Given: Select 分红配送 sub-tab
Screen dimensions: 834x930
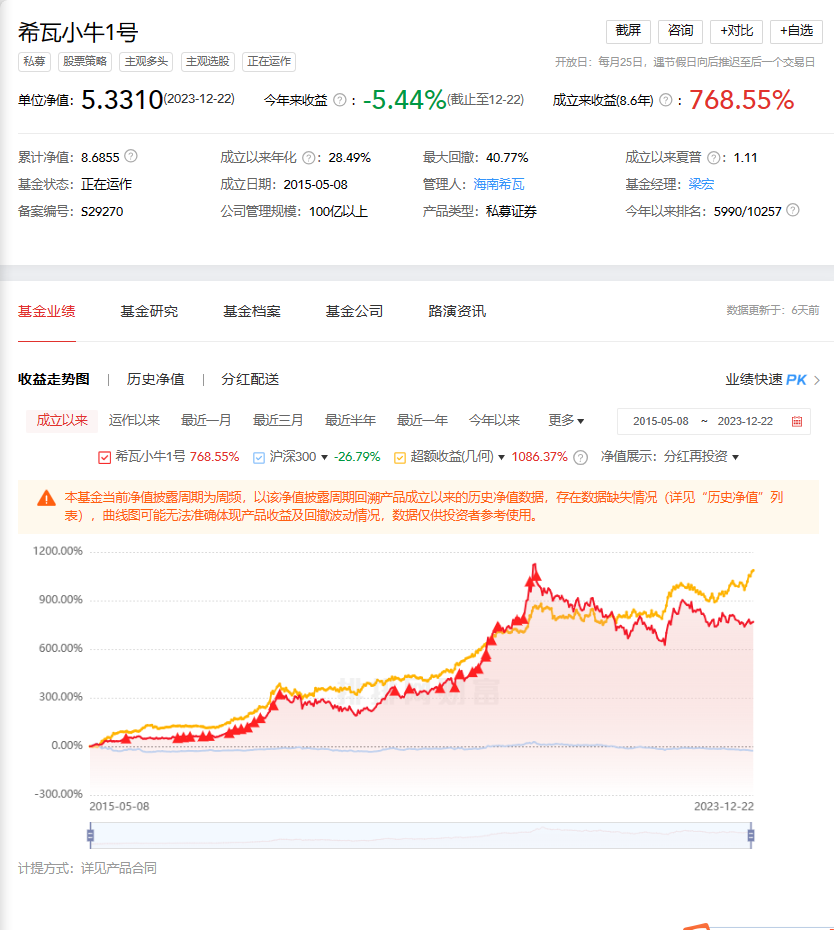Looking at the screenshot, I should coord(250,380).
